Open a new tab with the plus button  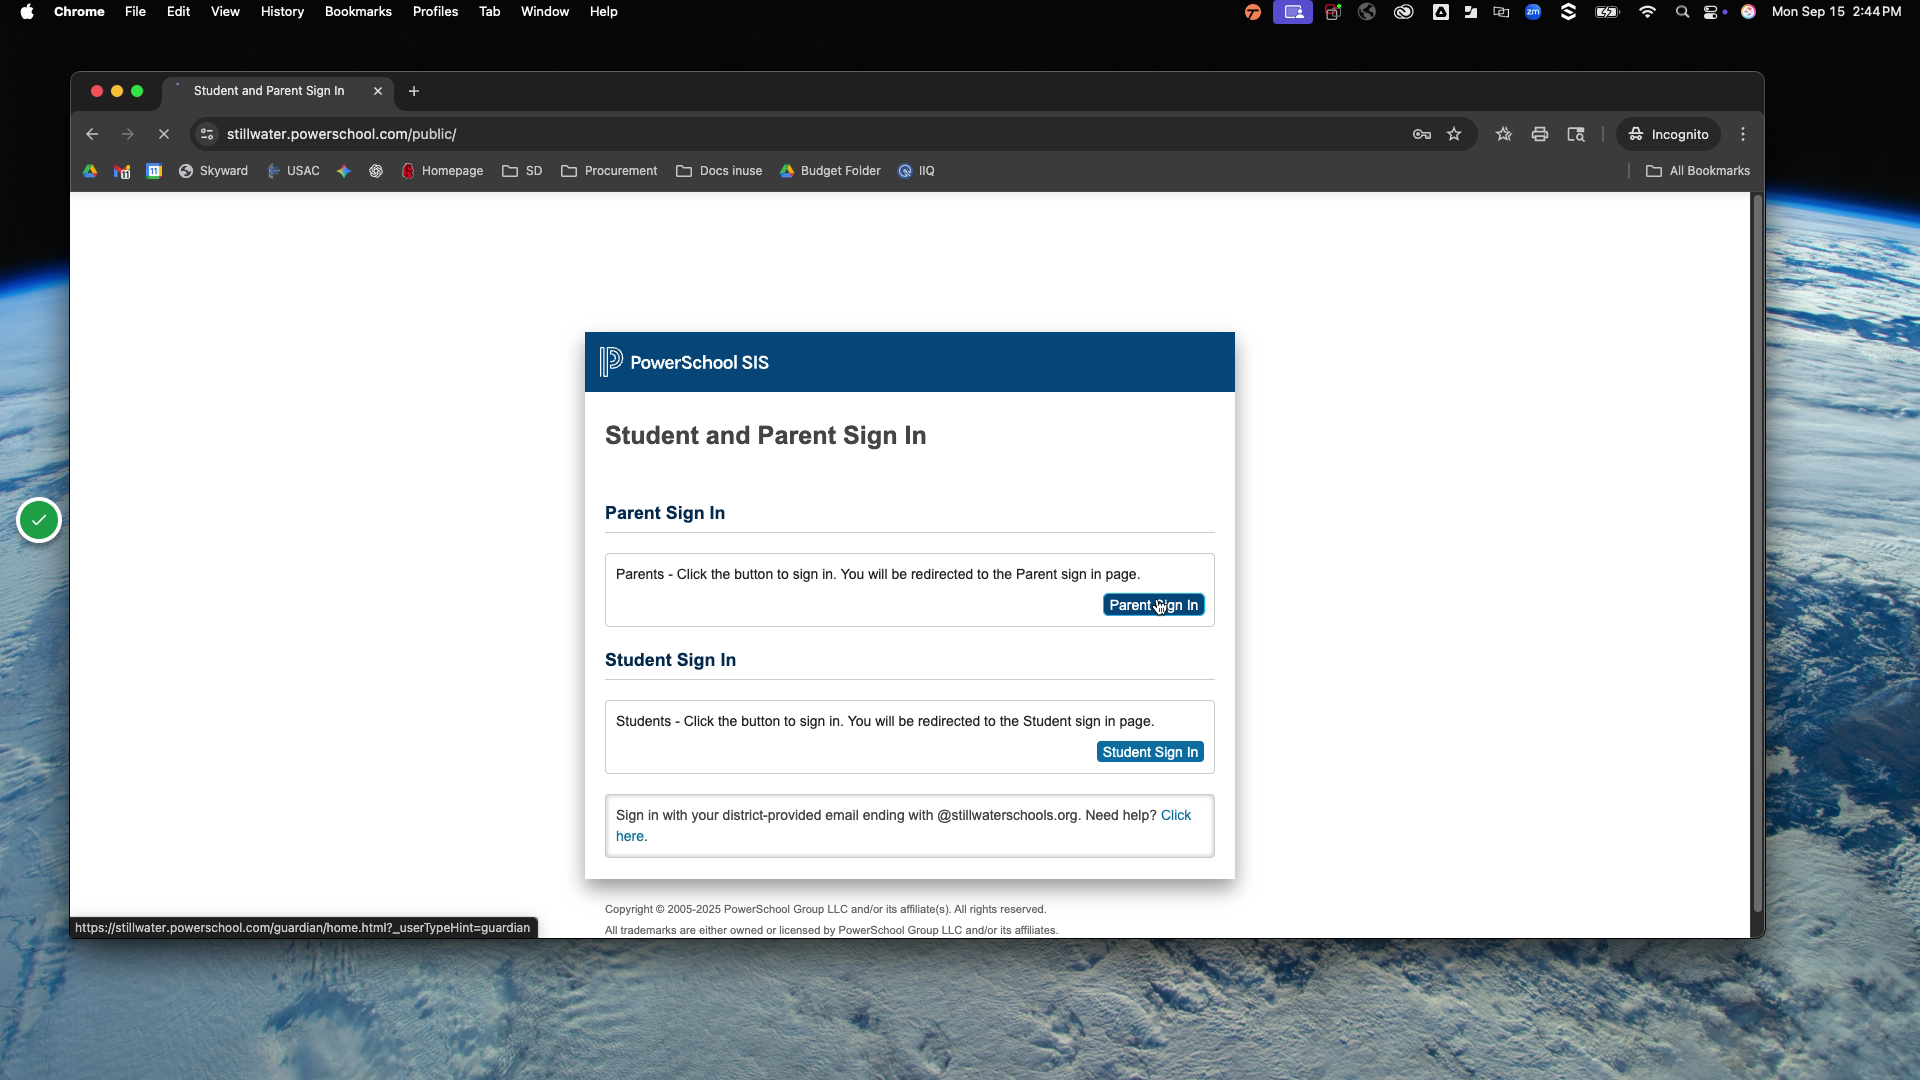[x=414, y=91]
